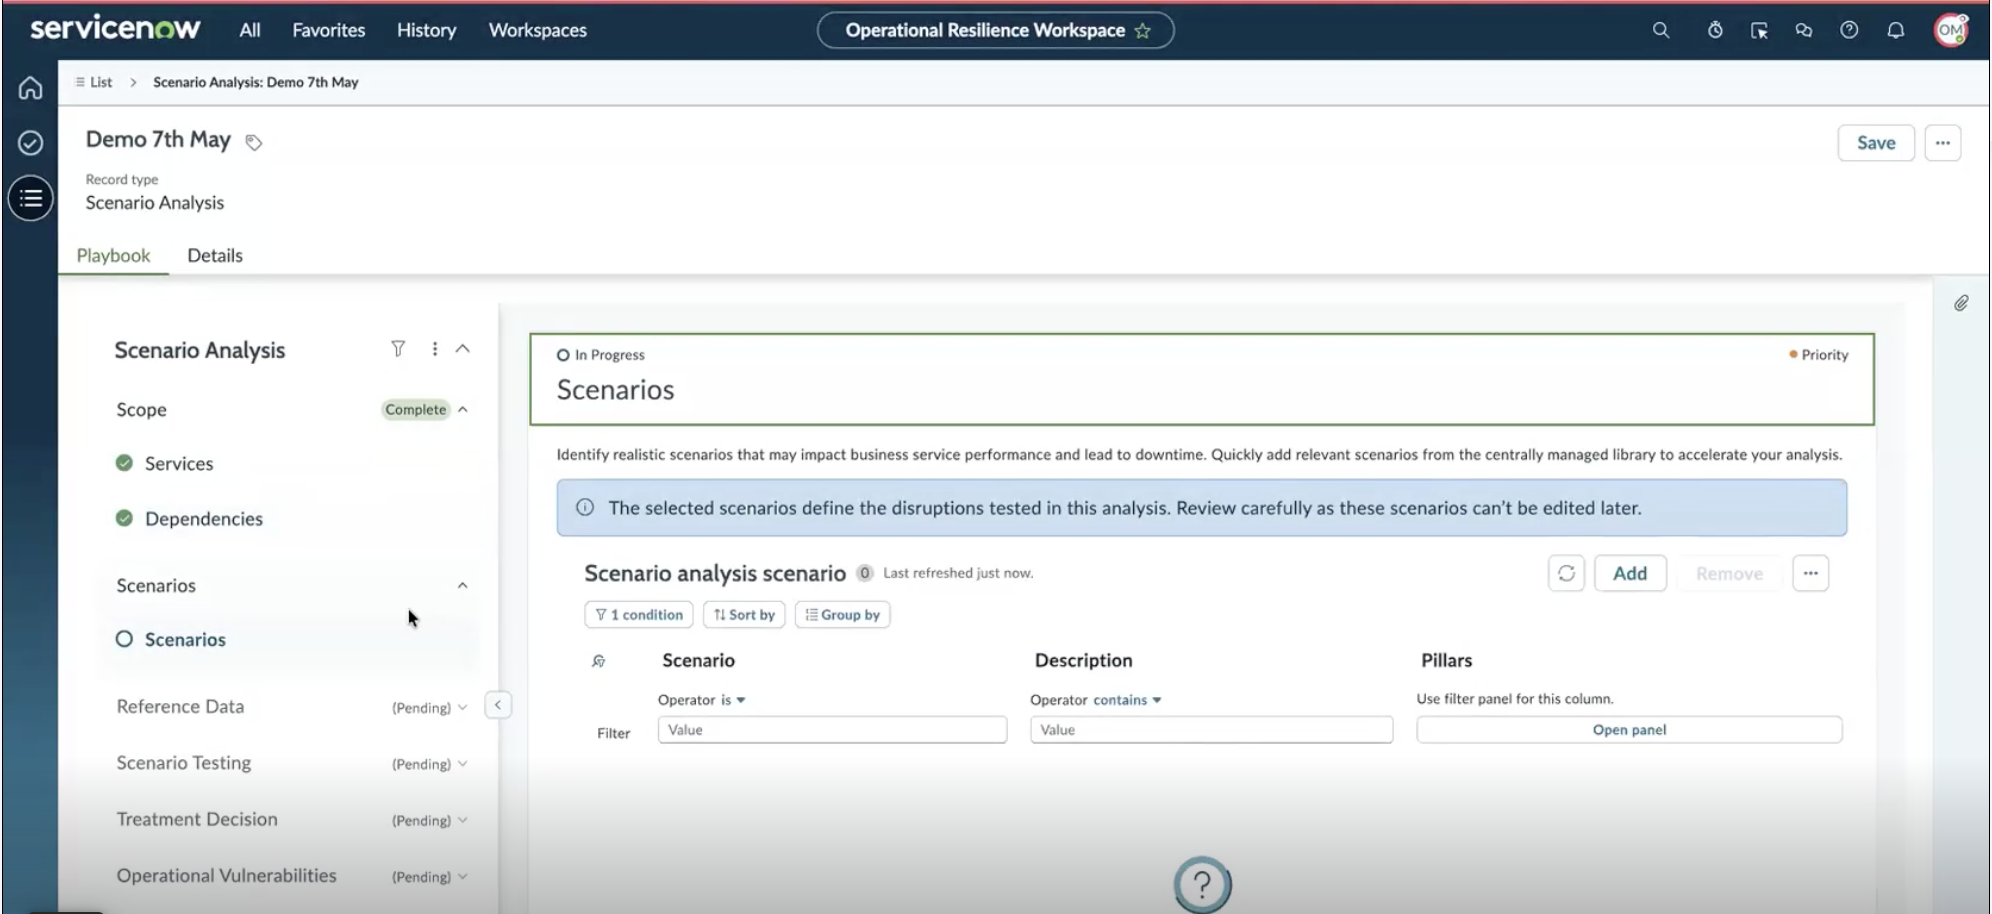Click the Scope Complete status badge

pyautogui.click(x=416, y=409)
